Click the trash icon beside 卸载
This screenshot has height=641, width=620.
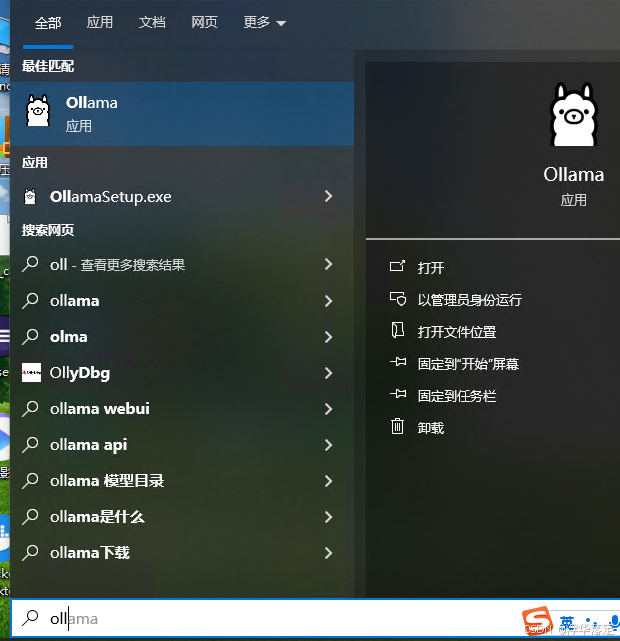point(397,426)
